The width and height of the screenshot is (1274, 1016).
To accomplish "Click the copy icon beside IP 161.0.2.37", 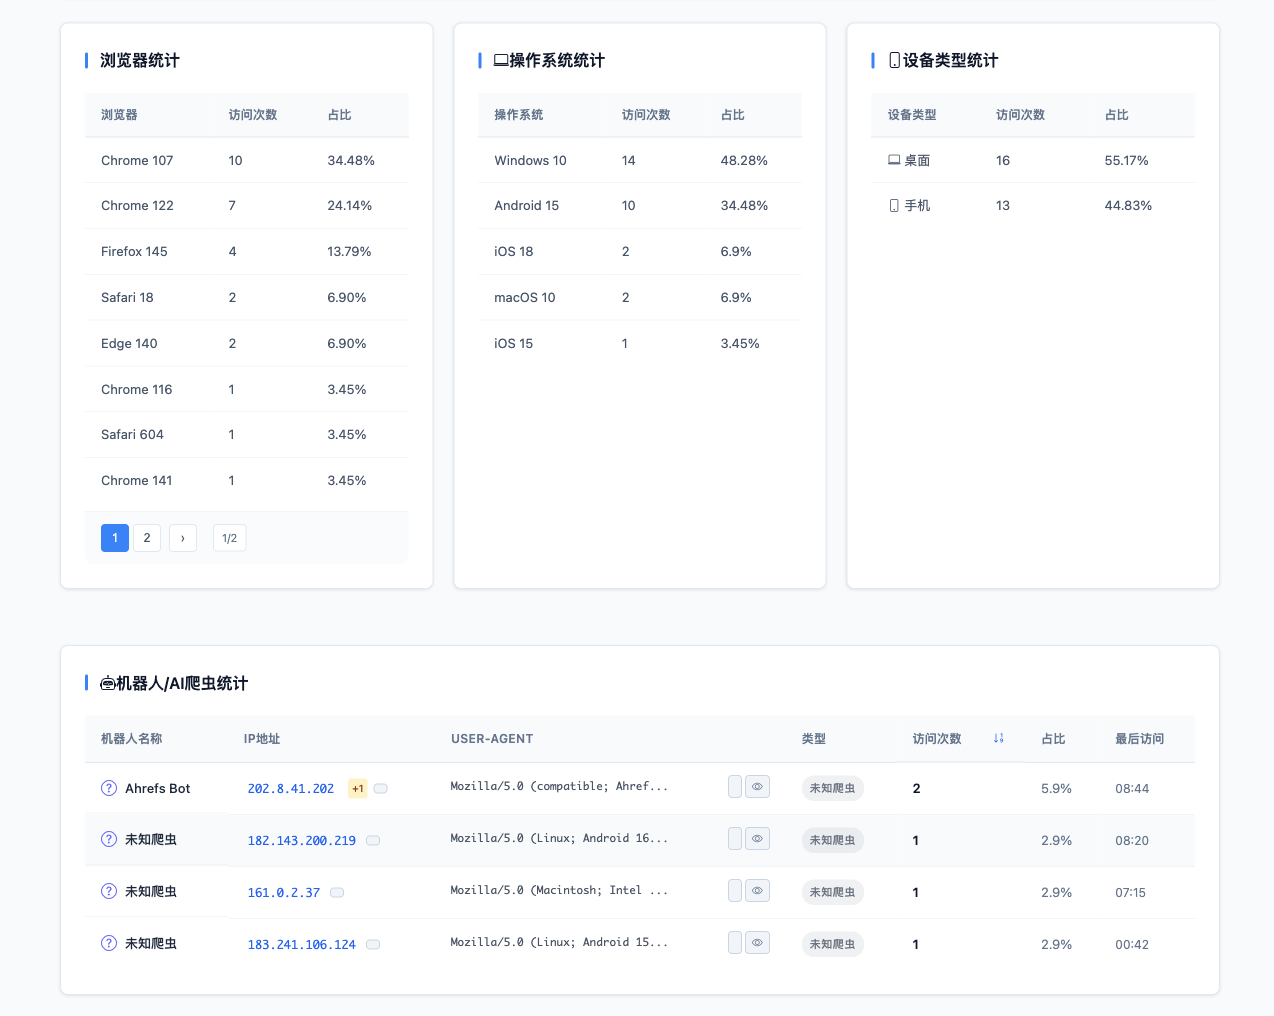I will point(337,893).
